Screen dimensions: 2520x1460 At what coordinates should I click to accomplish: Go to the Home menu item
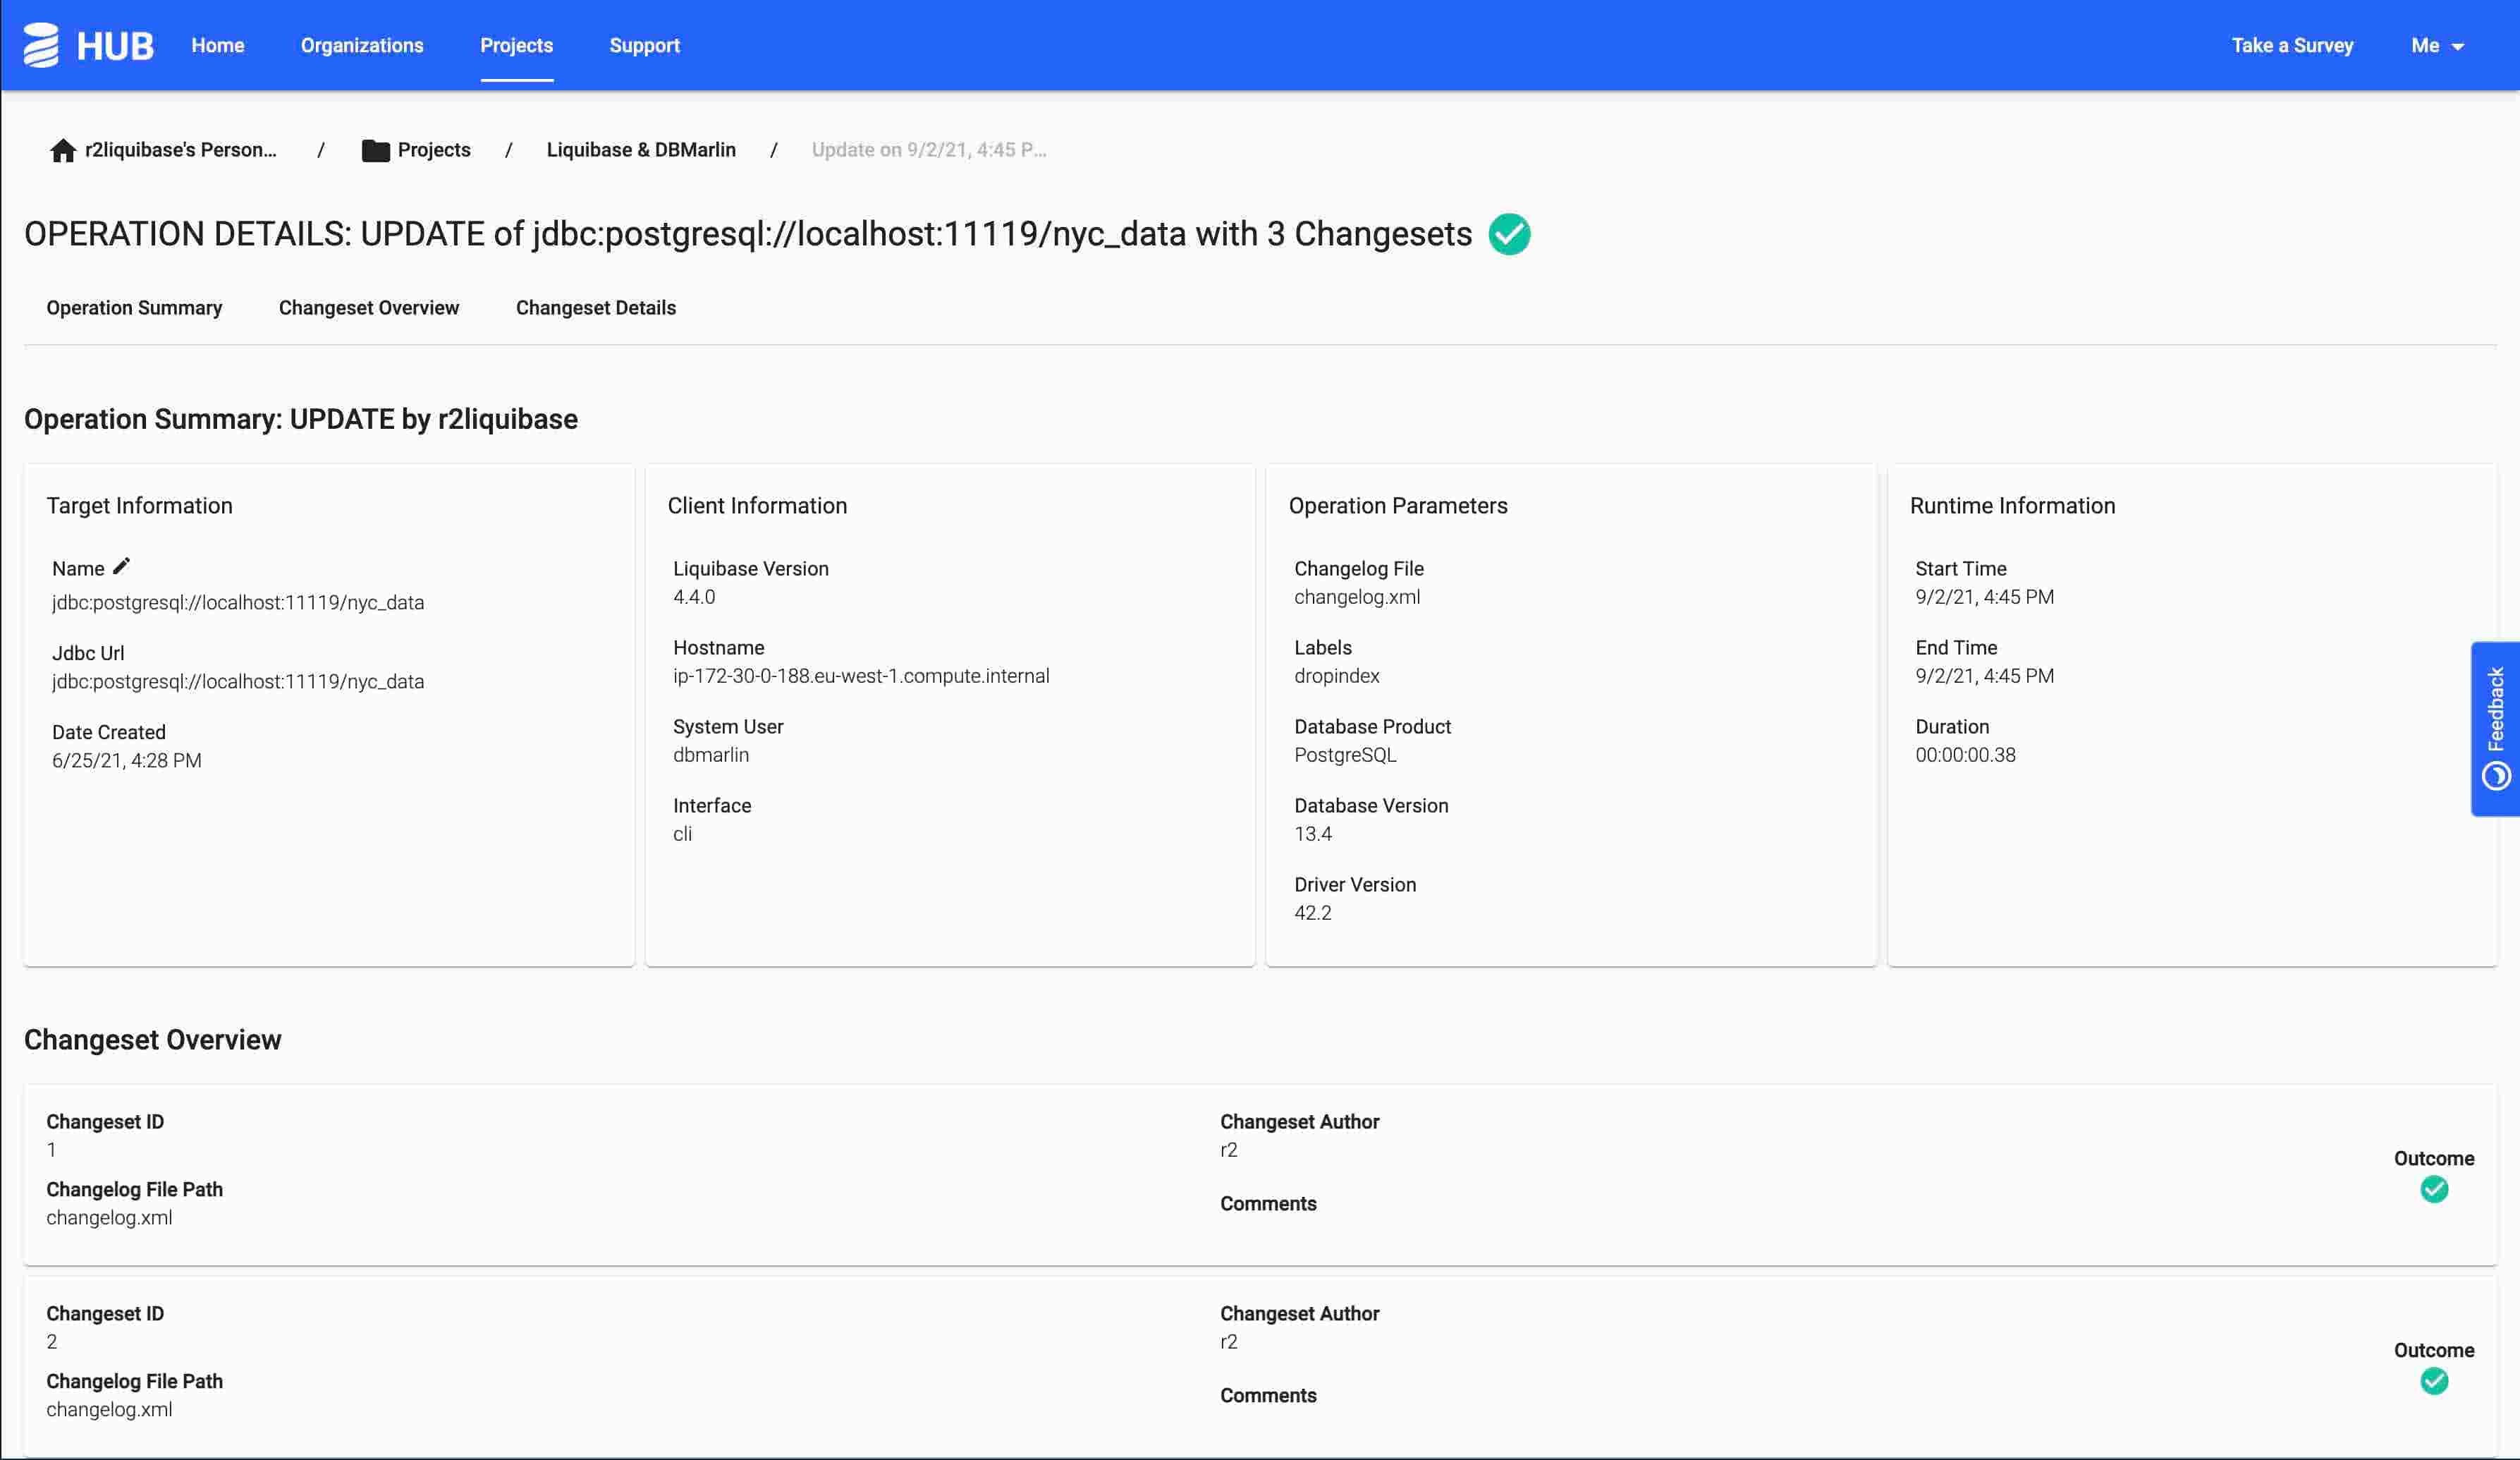(x=218, y=46)
